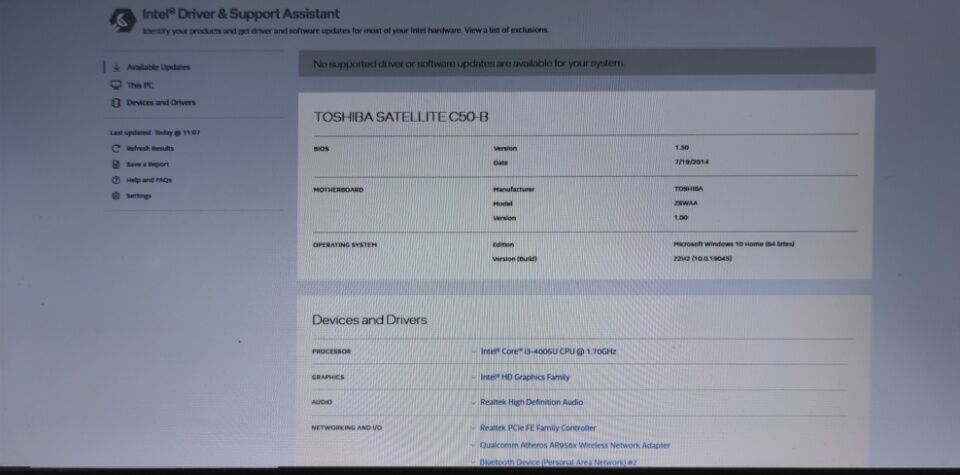Click the Devices and Drivers chip icon
Screen dimensions: 960x475
[116, 103]
